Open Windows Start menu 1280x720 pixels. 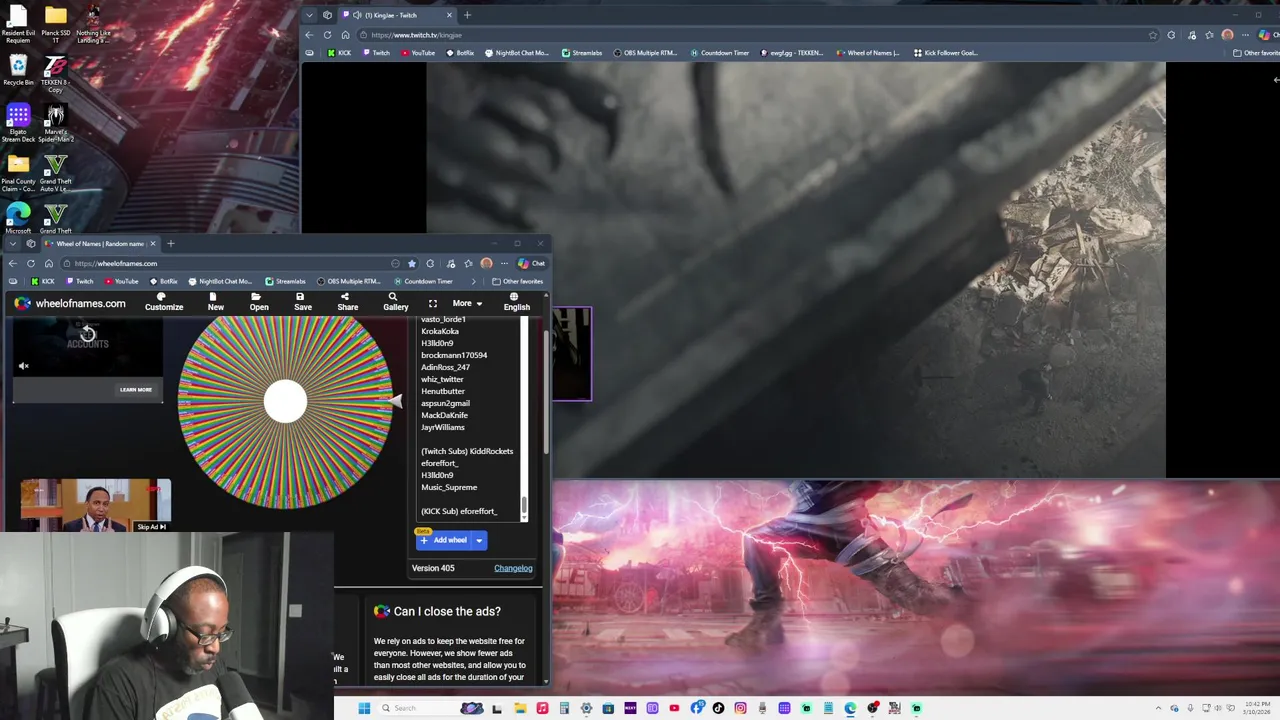(364, 708)
